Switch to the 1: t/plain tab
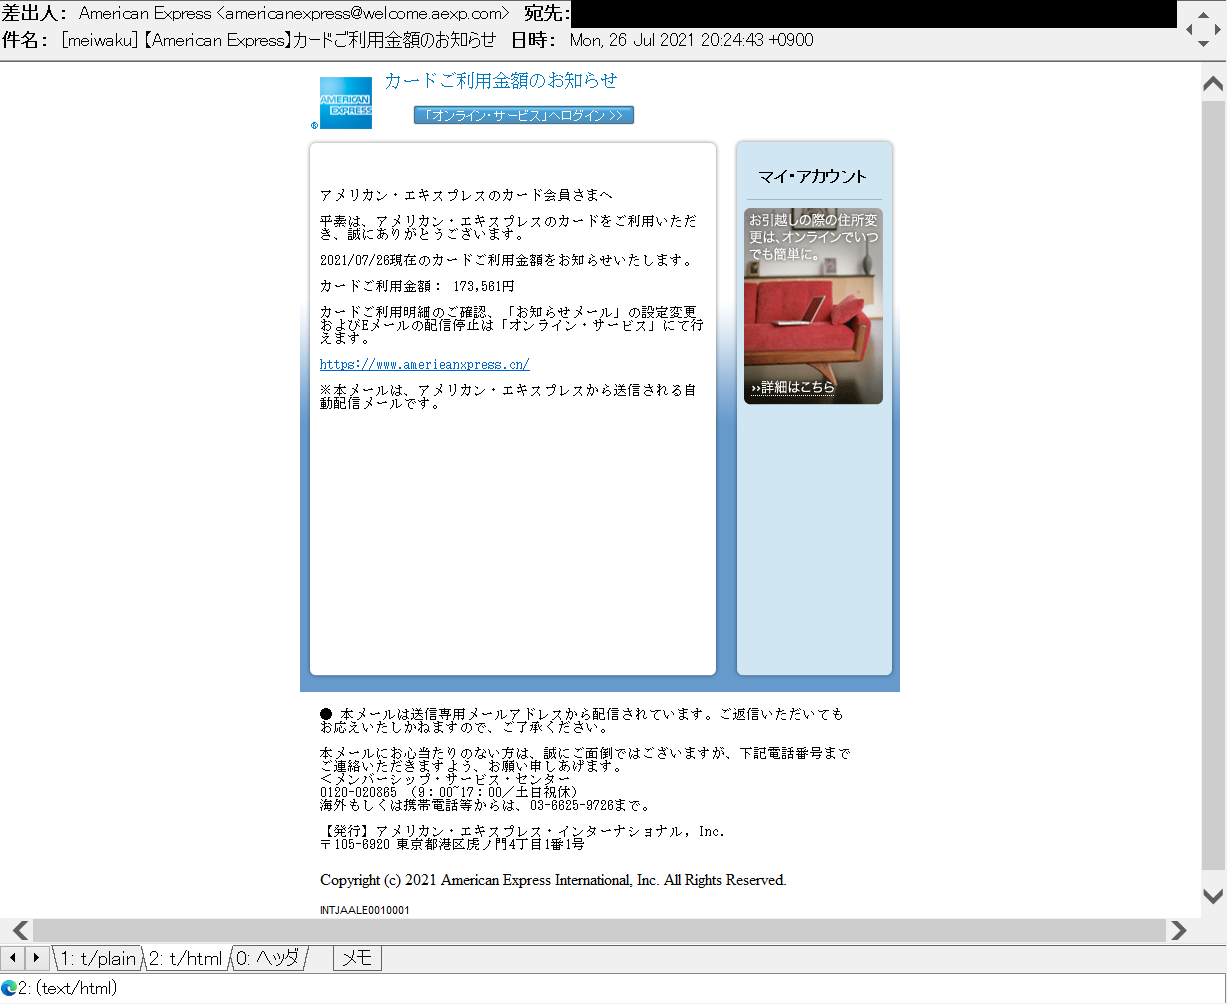 pyautogui.click(x=98, y=958)
